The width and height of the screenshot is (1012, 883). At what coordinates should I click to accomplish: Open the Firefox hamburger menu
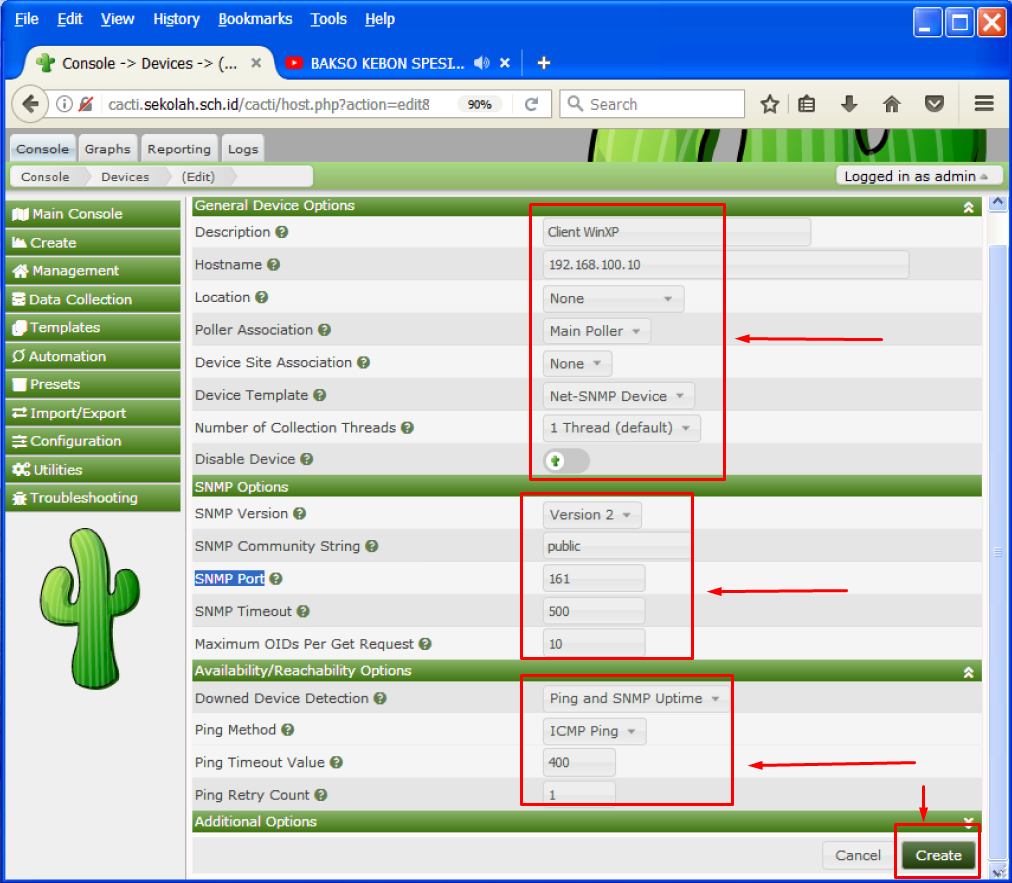click(x=983, y=104)
